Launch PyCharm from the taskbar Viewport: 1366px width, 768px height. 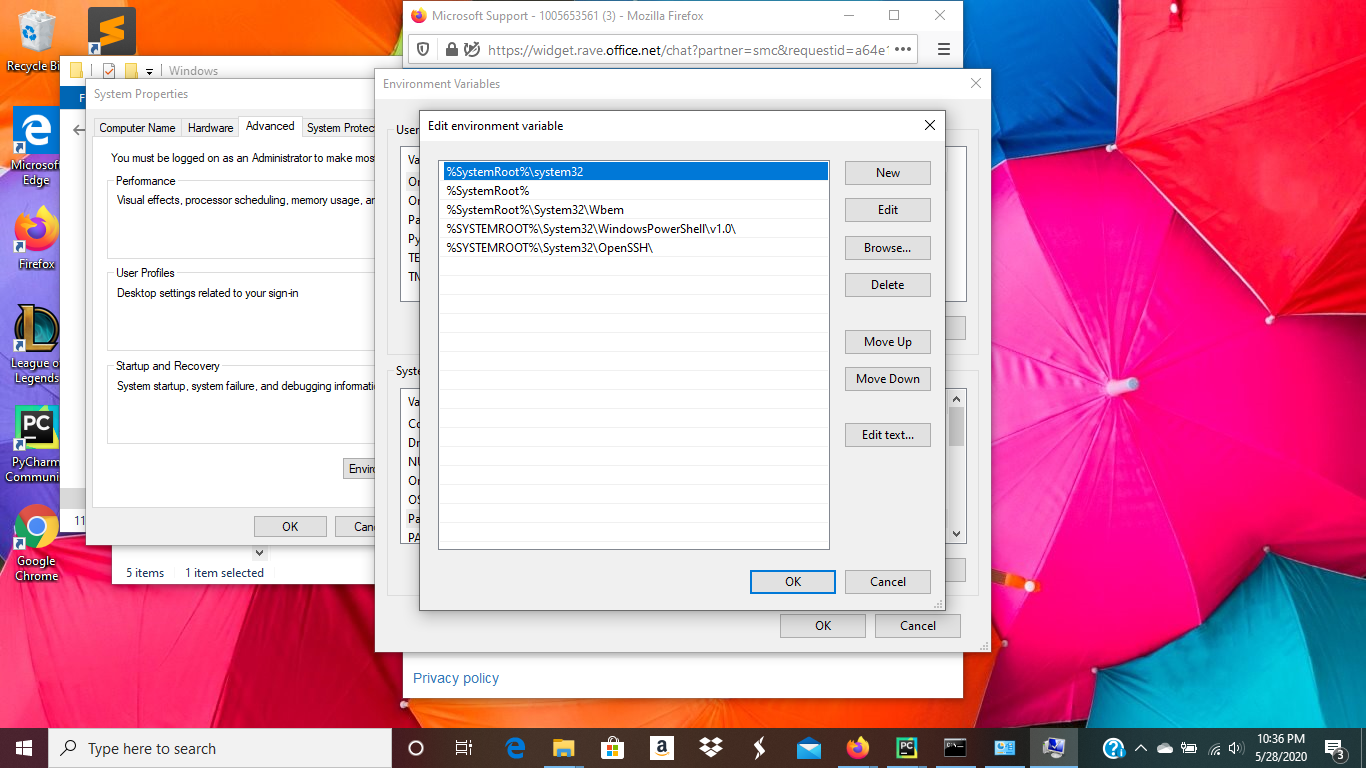pyautogui.click(x=905, y=748)
